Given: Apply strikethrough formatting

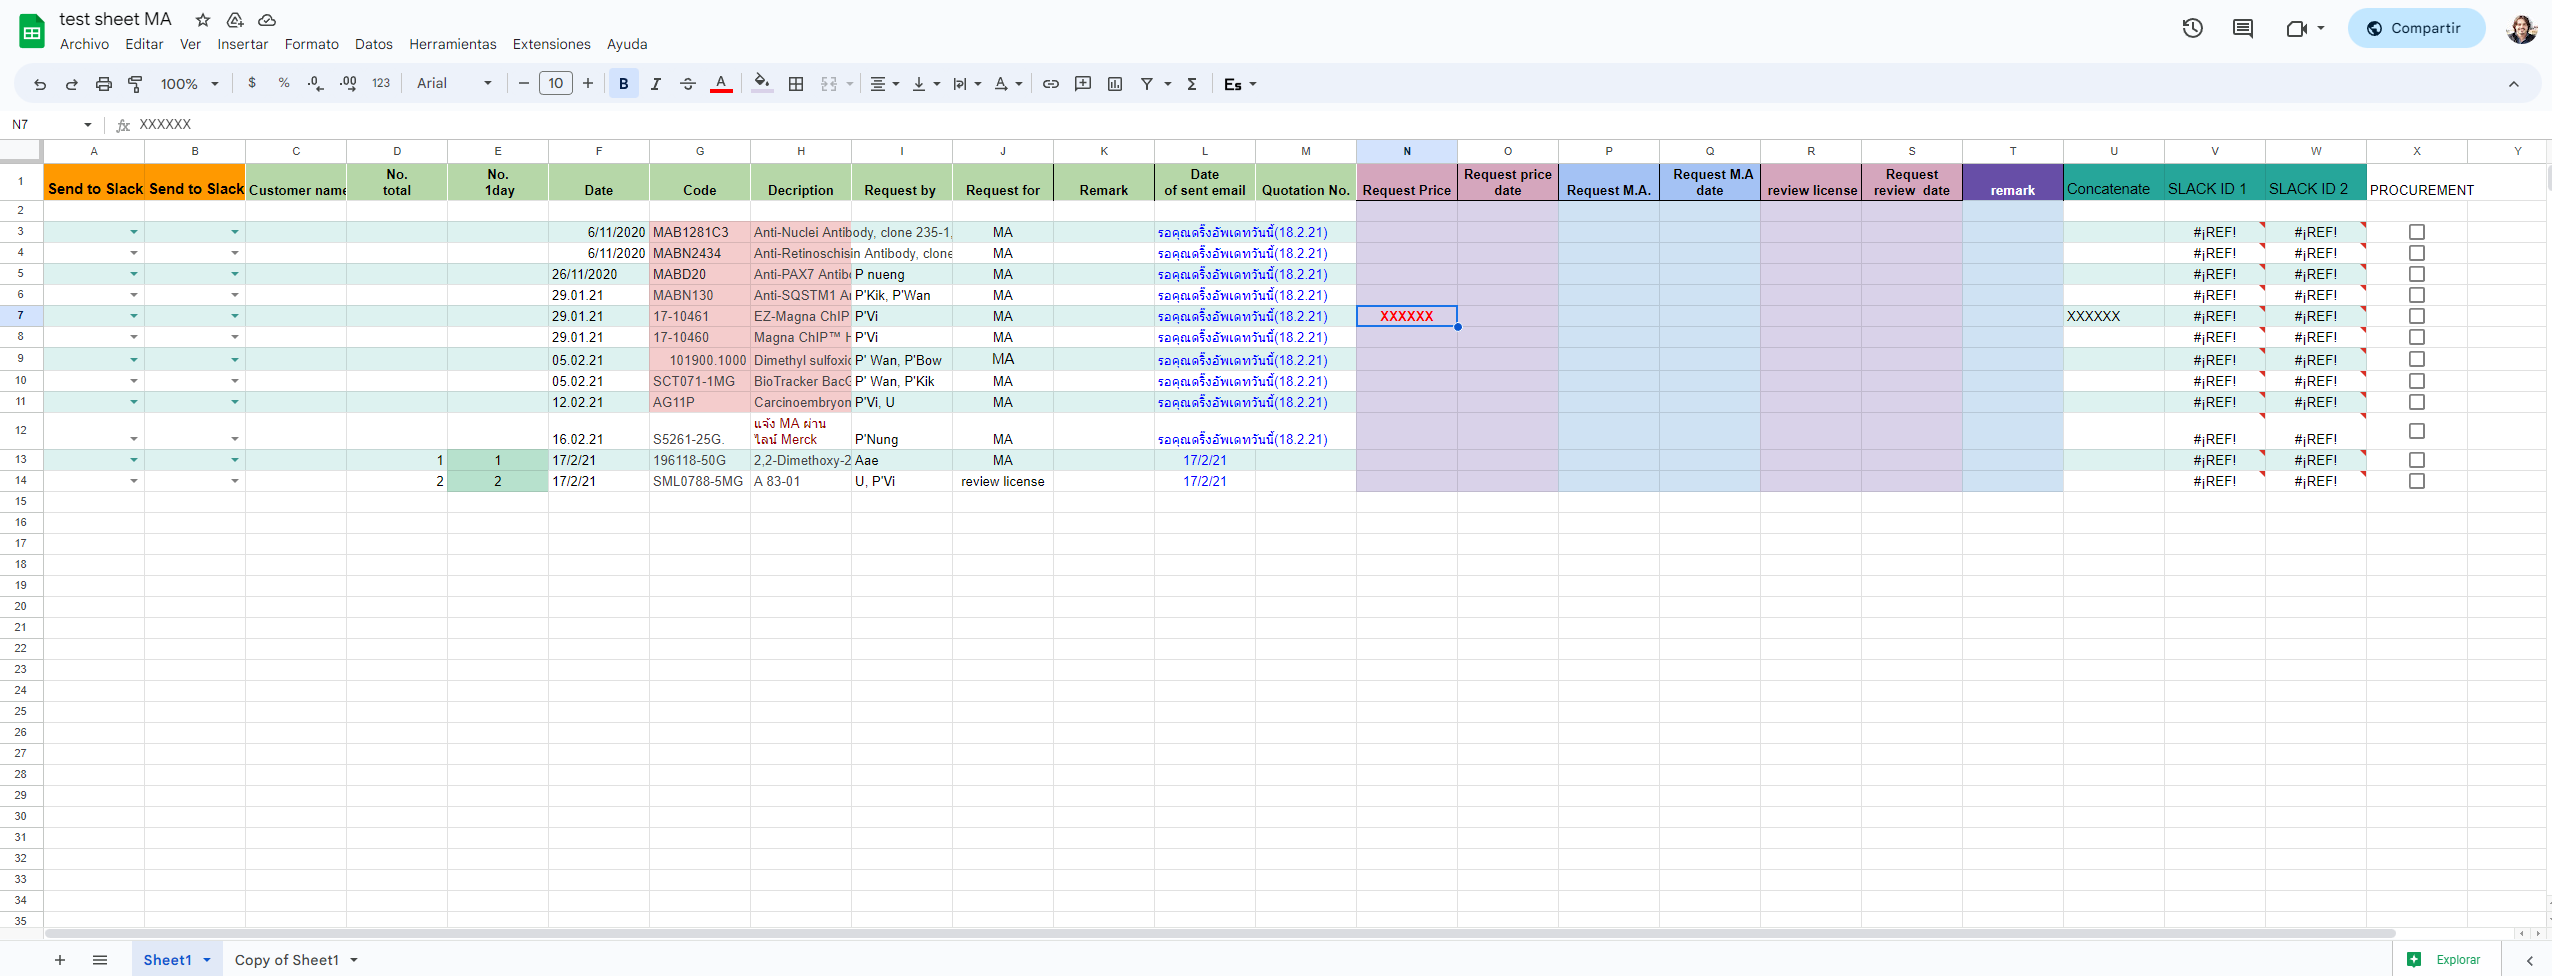Looking at the screenshot, I should click(687, 84).
